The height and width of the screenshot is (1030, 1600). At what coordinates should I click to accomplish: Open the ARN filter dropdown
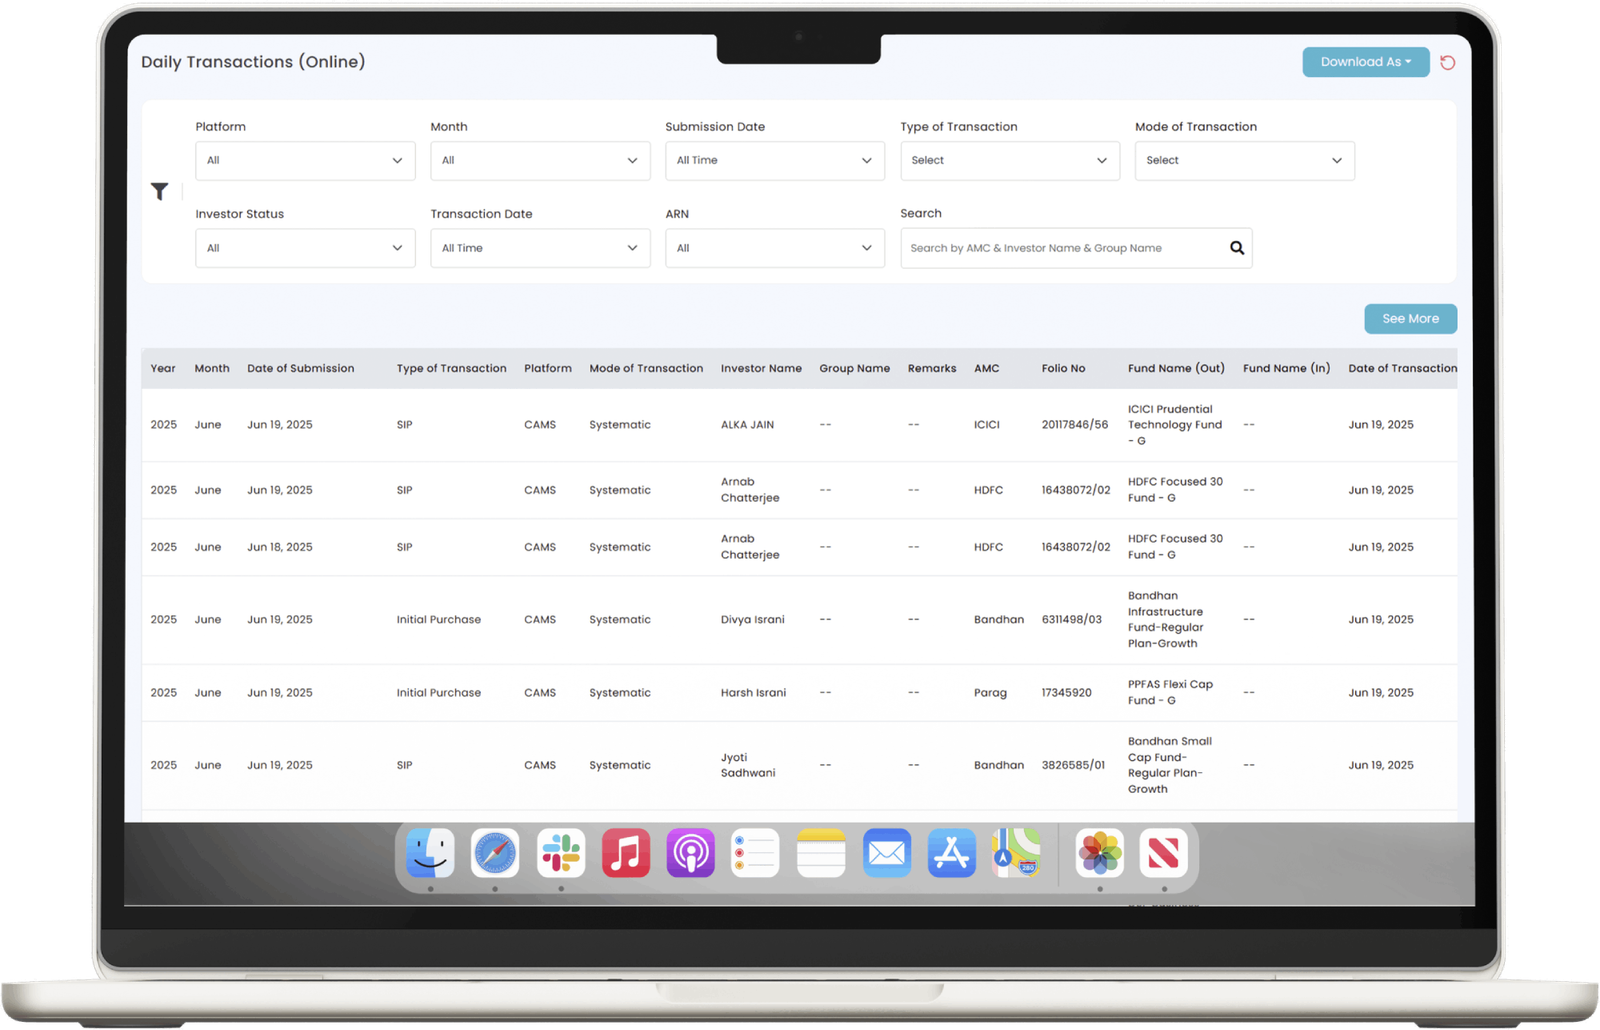[774, 248]
